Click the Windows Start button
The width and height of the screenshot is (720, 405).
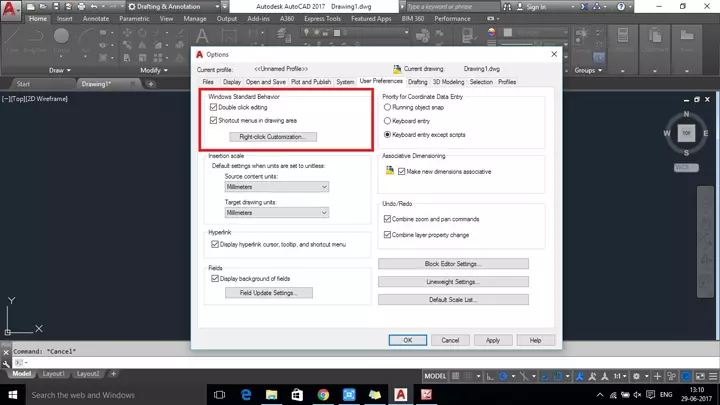click(11, 395)
